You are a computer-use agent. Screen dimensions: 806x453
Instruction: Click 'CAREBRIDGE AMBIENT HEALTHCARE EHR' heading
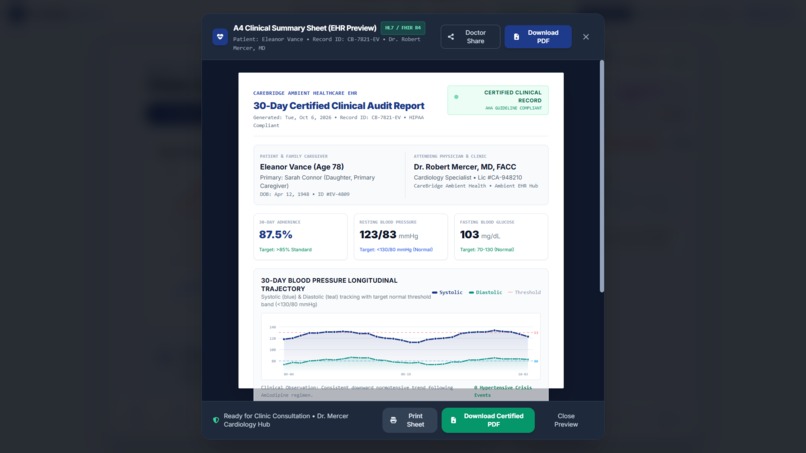pos(305,93)
